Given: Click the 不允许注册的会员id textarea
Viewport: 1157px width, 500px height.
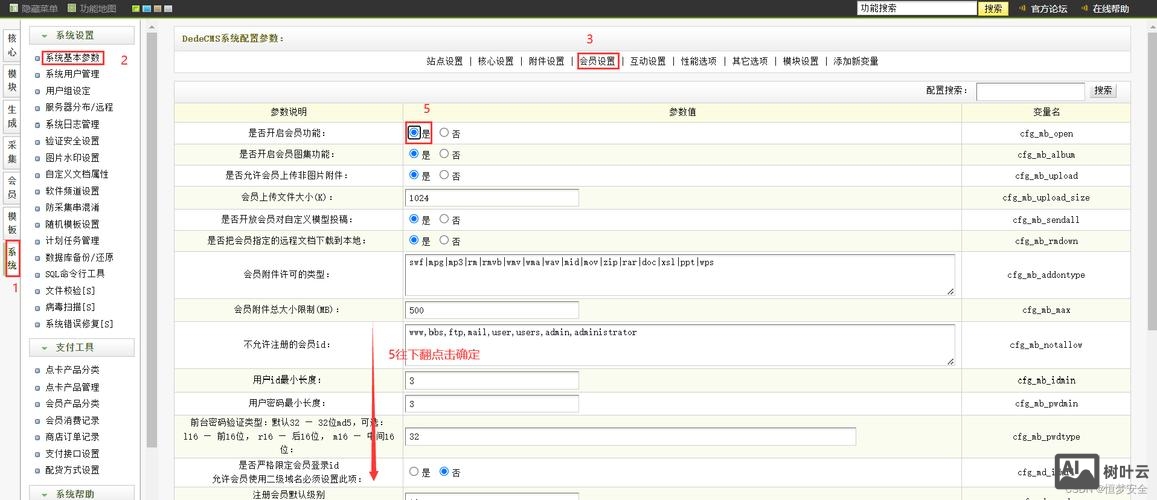Looking at the screenshot, I should point(680,344).
